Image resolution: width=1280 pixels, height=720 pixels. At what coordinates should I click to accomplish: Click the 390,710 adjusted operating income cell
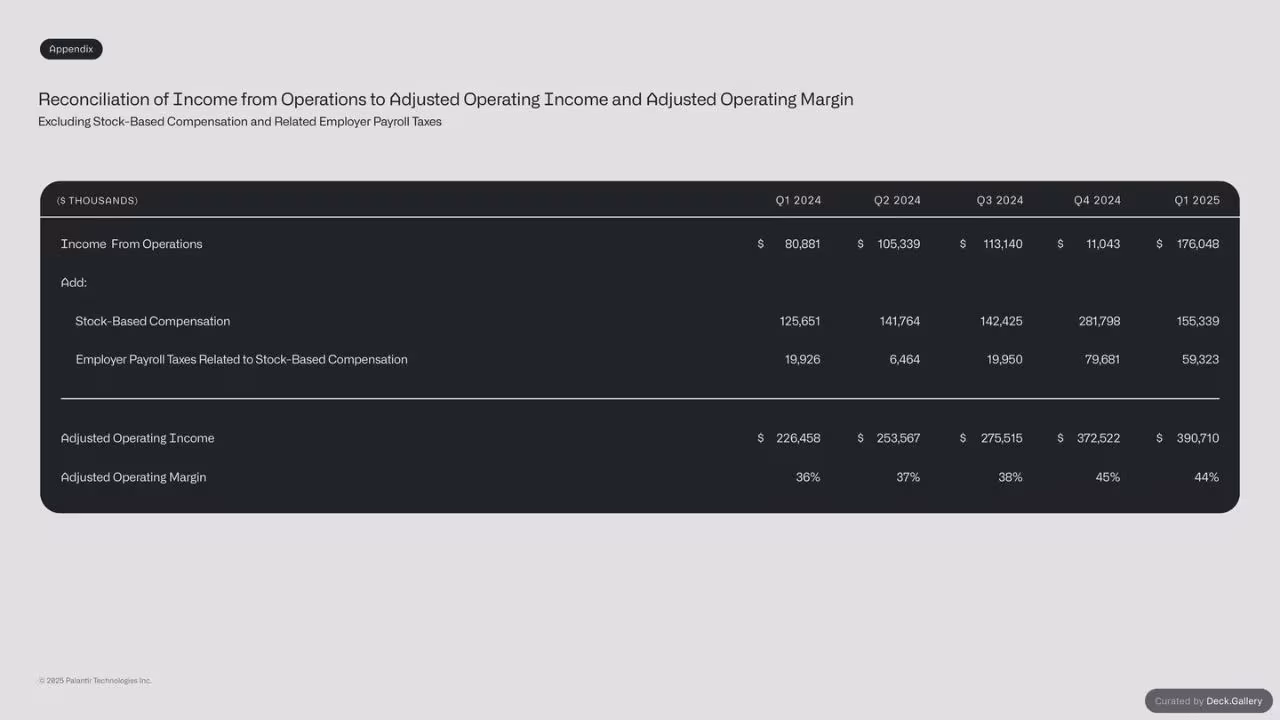click(1198, 438)
